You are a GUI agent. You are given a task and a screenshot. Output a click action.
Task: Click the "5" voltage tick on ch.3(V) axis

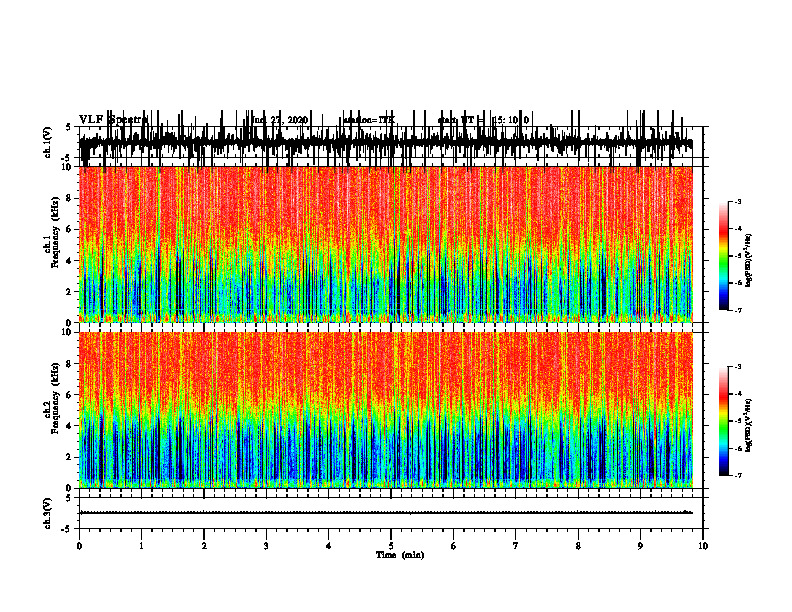[70, 498]
